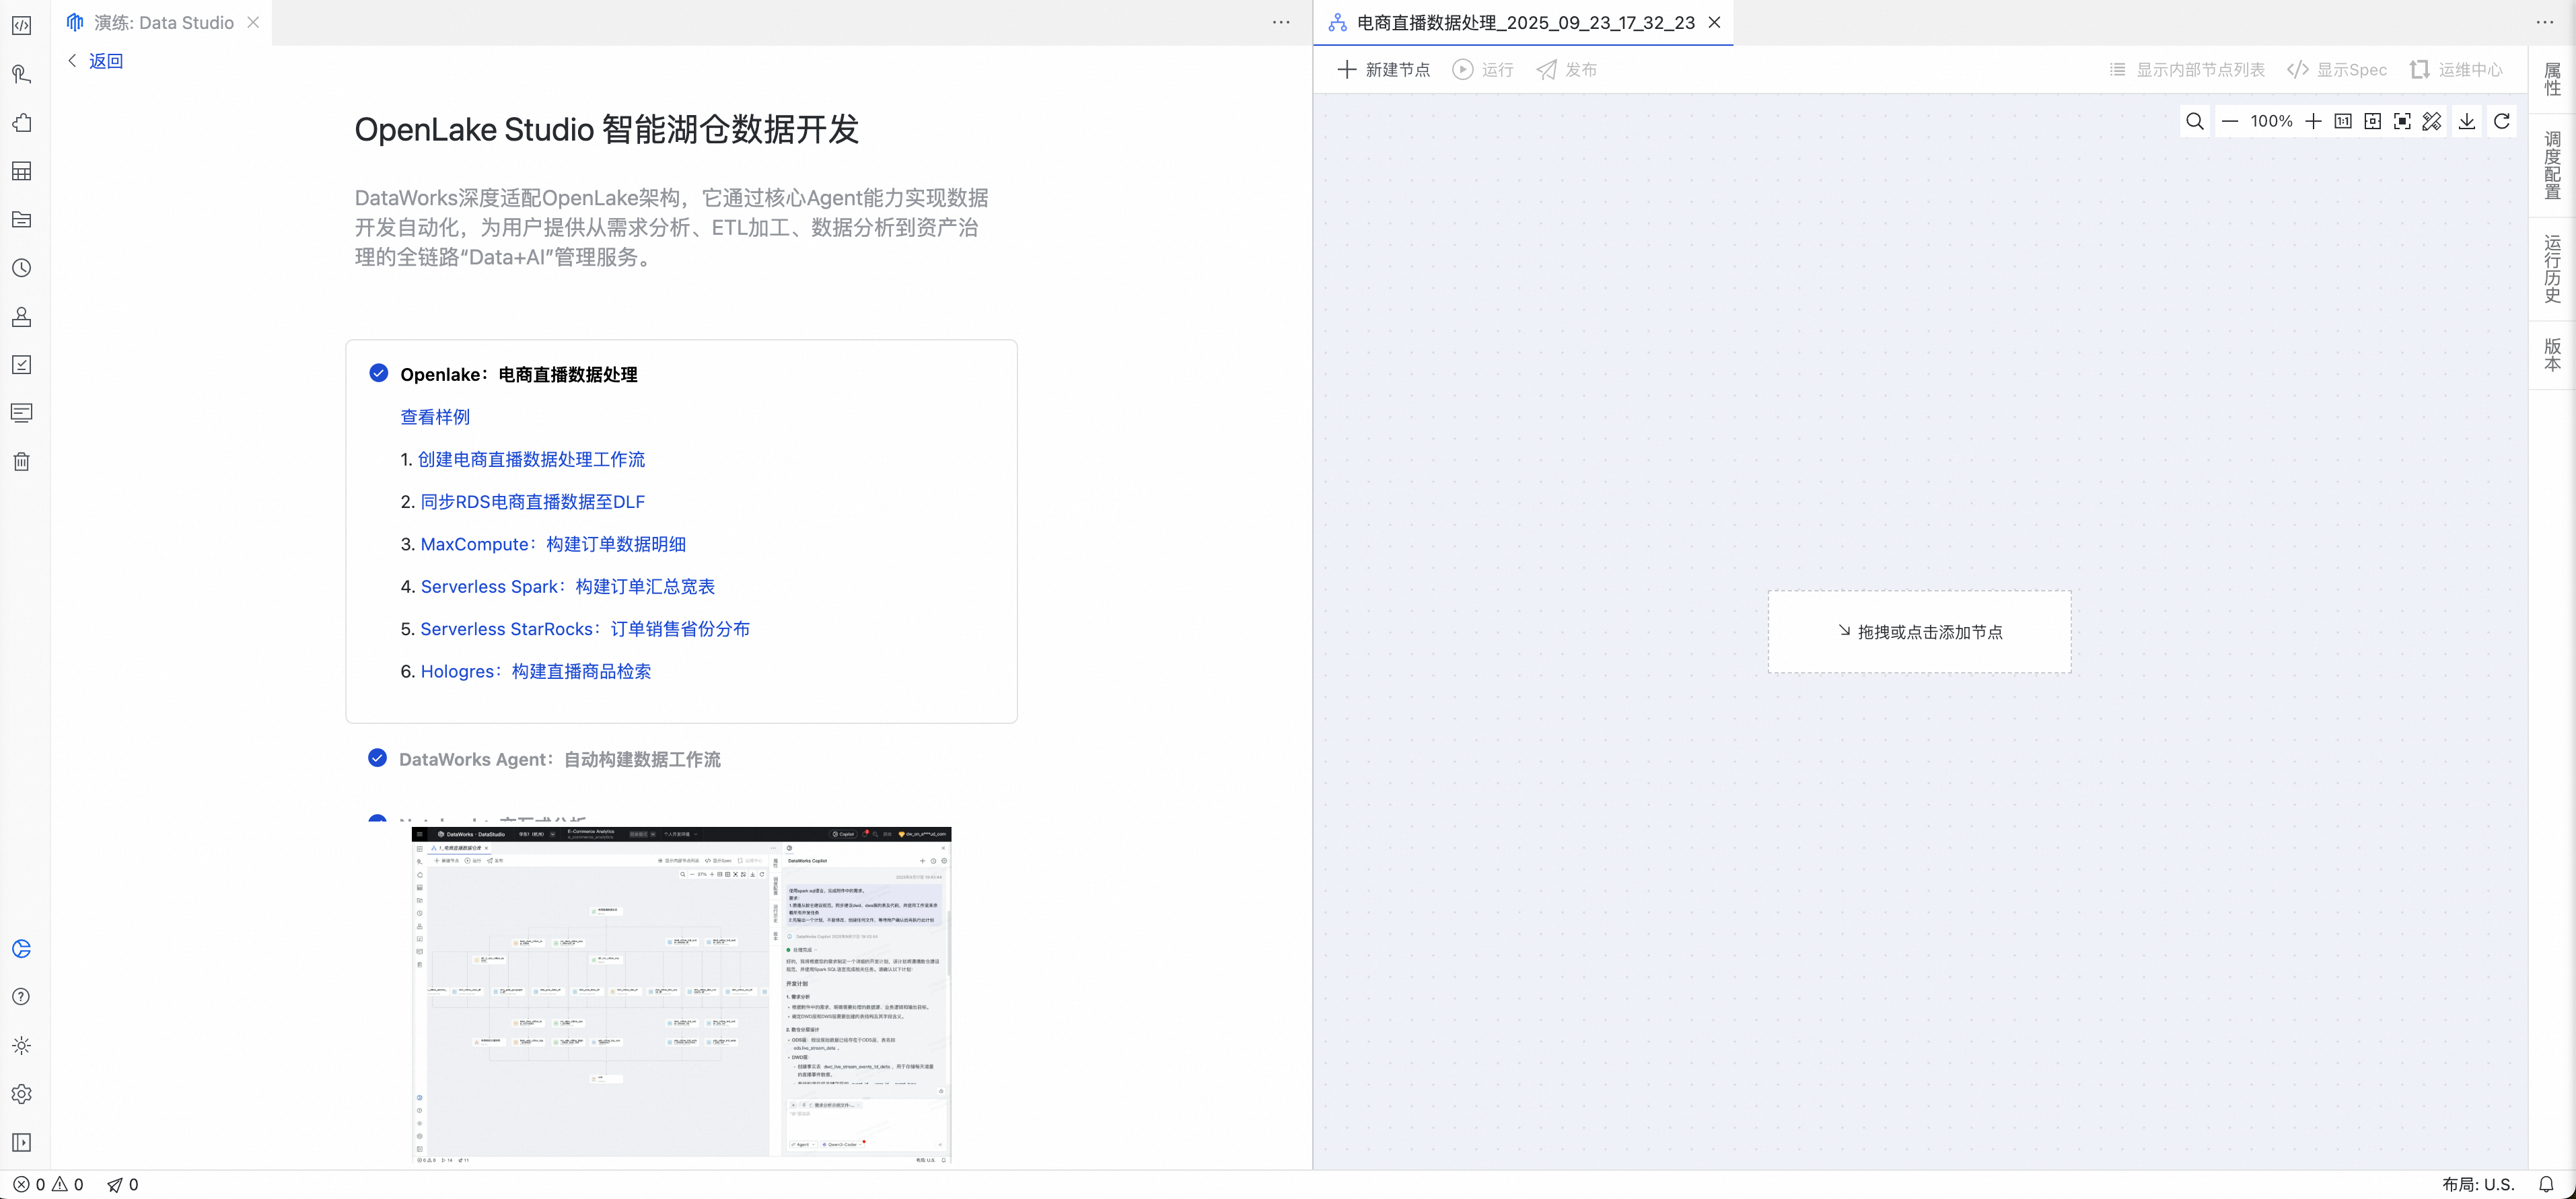Select the 电商直播数据处理 workflow tab
The height and width of the screenshot is (1199, 2576).
click(1524, 22)
